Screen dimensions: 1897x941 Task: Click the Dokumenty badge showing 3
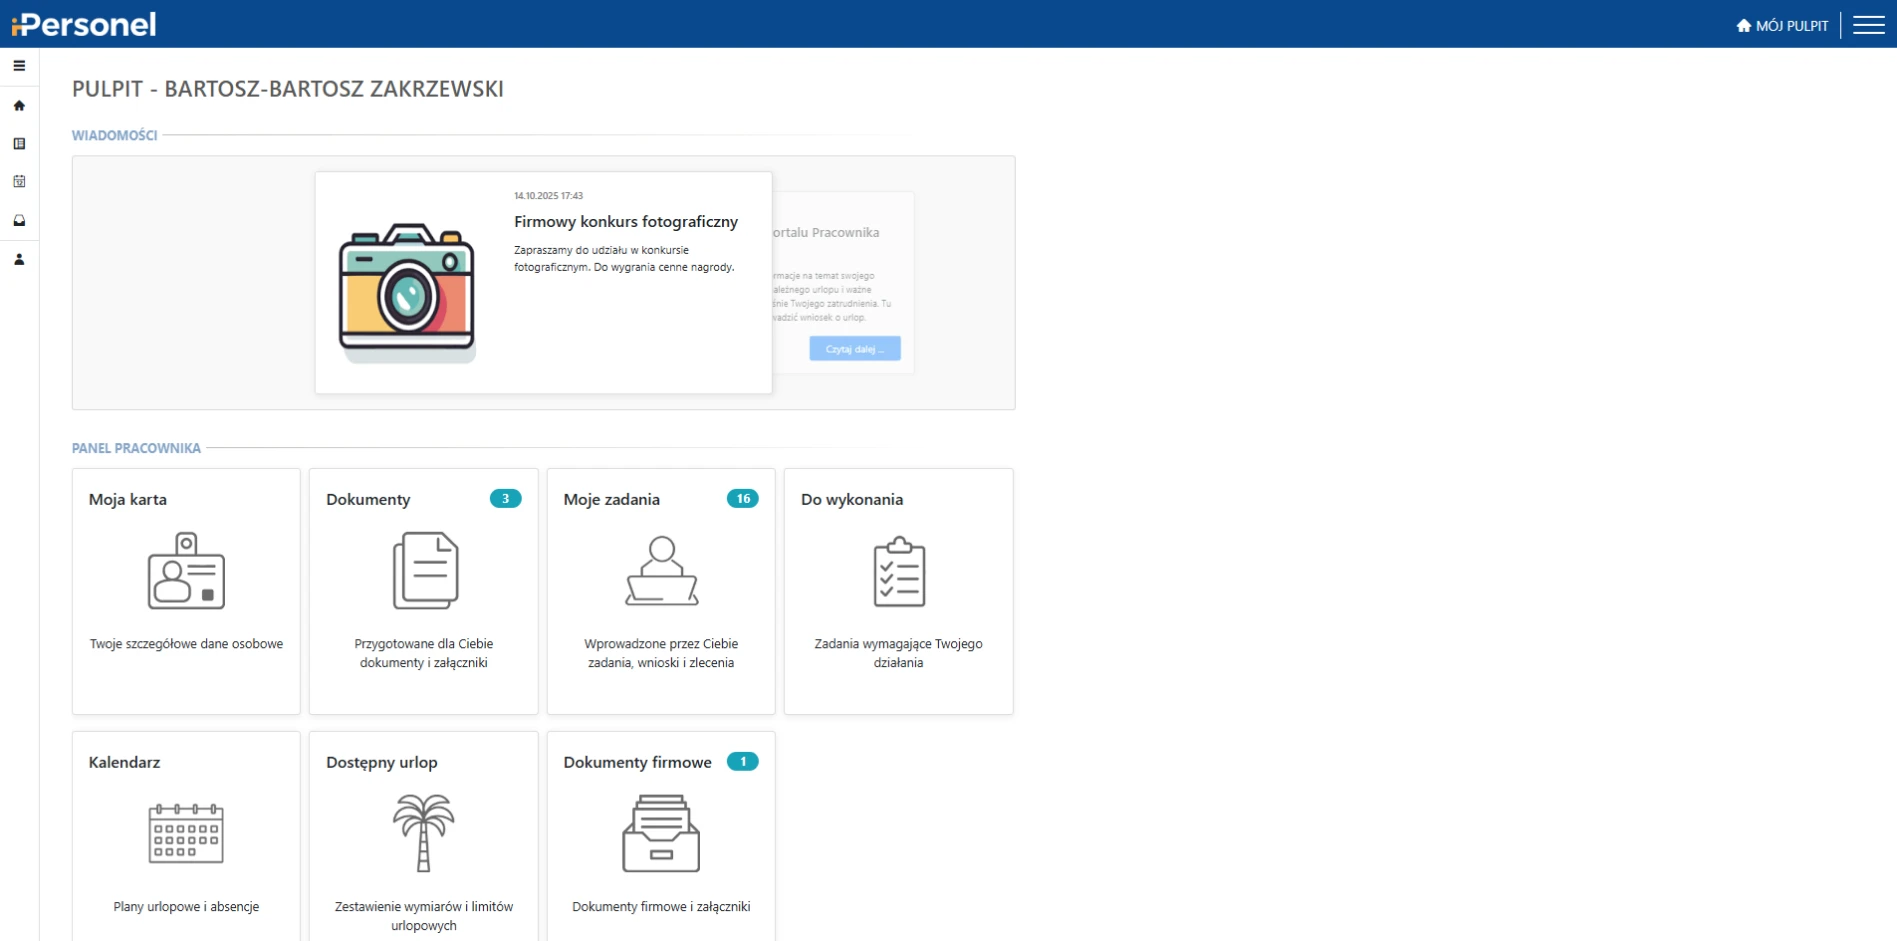point(505,499)
